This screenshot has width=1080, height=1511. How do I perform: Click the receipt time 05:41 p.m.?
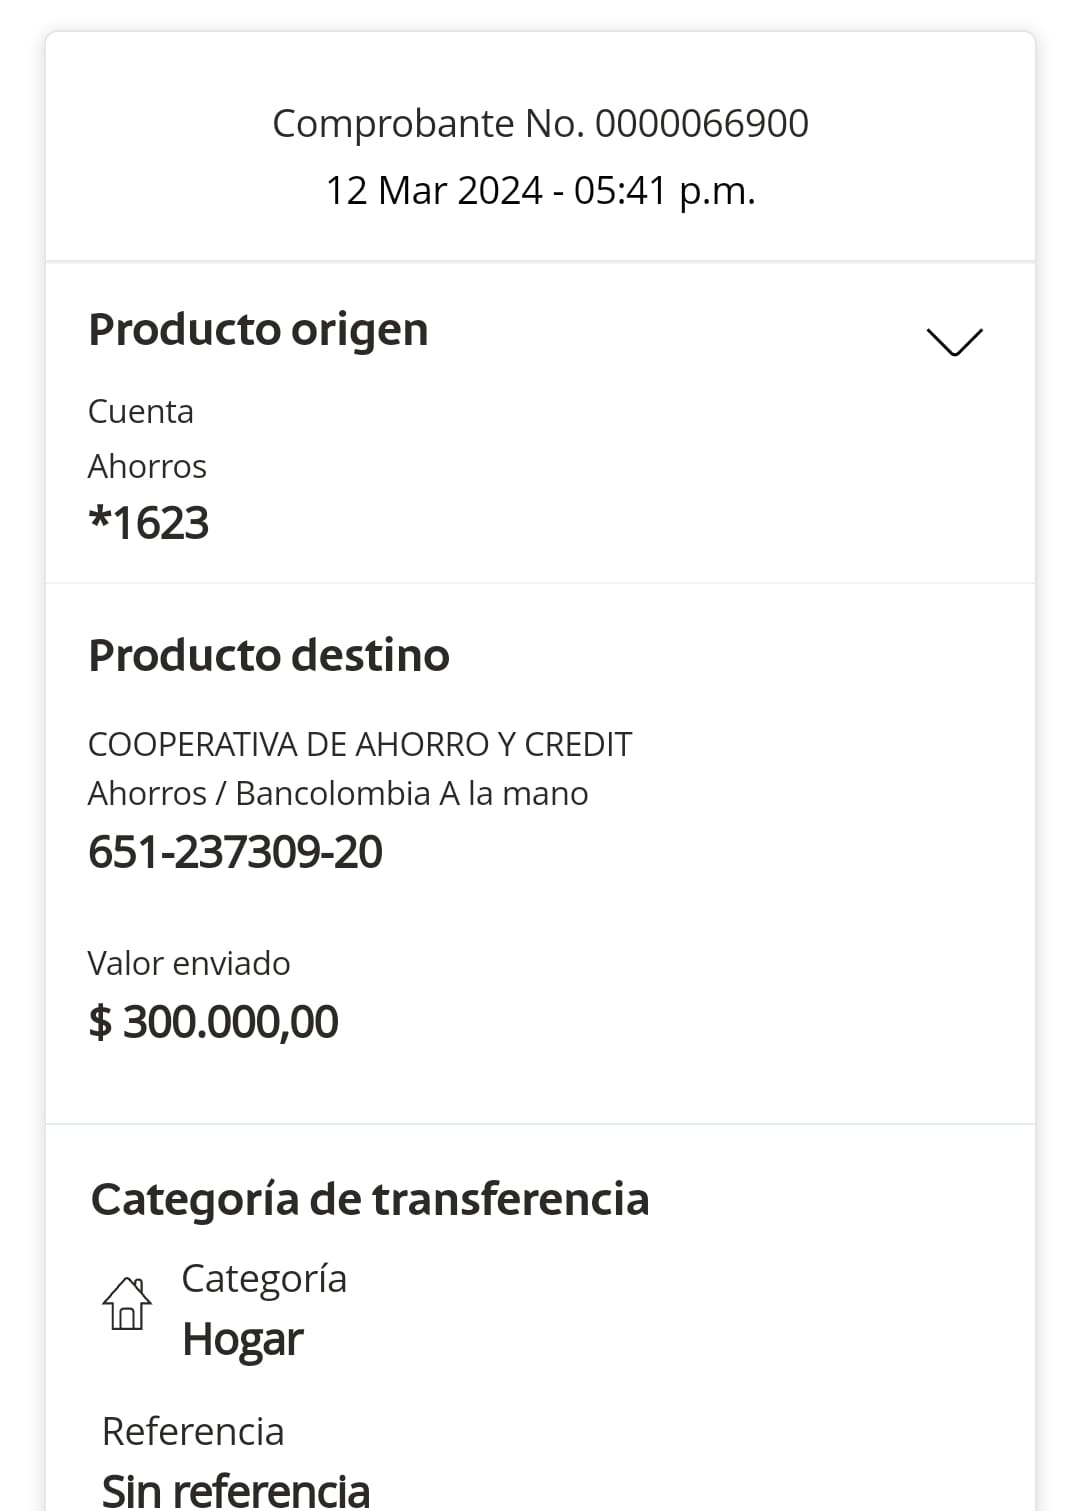click(x=664, y=190)
